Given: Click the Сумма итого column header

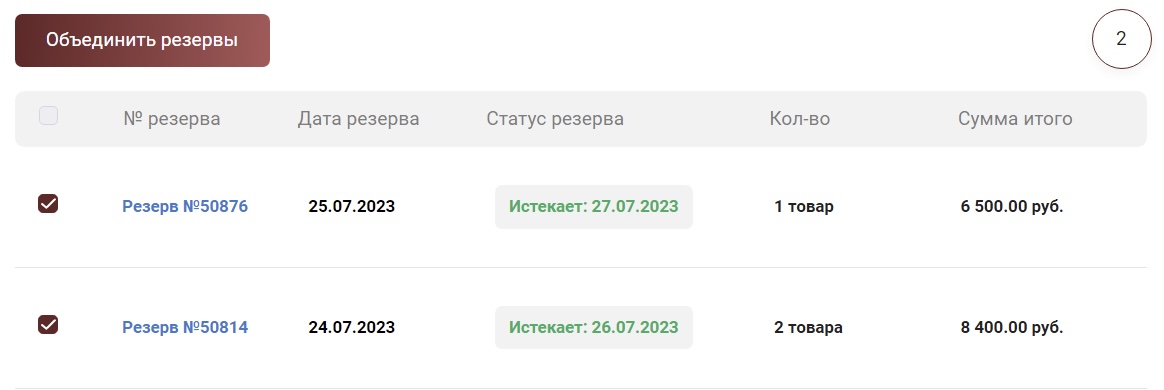Looking at the screenshot, I should click(1015, 119).
